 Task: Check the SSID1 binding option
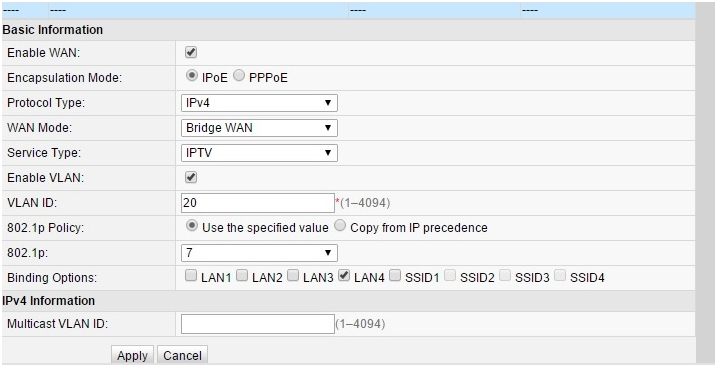coord(396,276)
